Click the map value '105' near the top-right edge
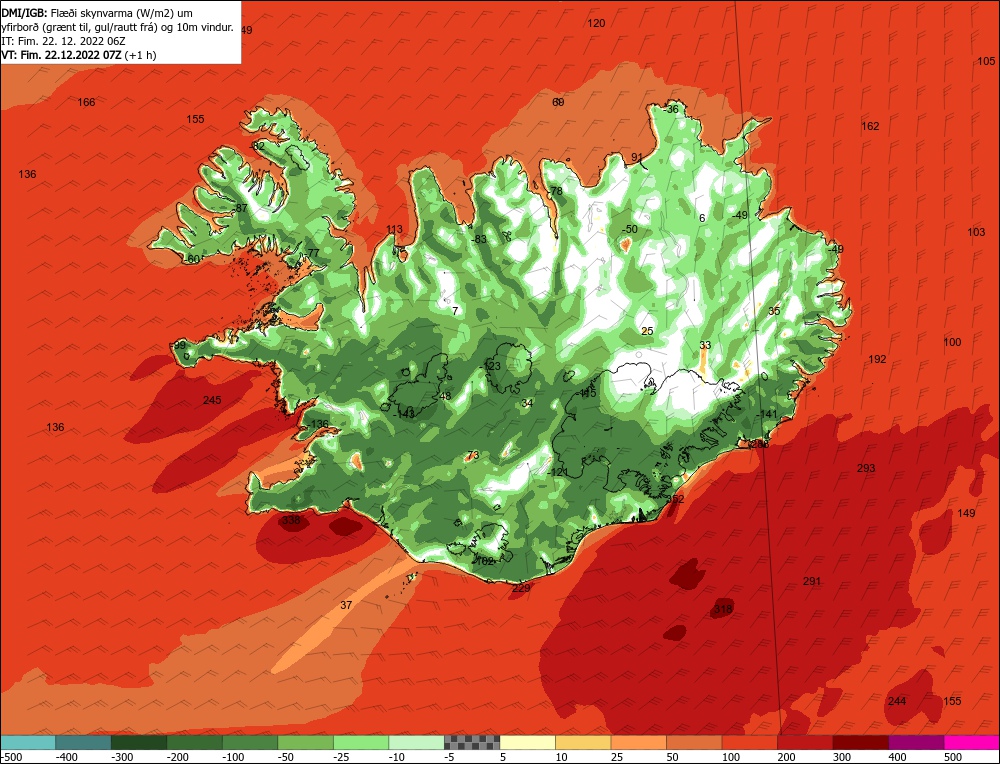1000x764 pixels. click(986, 61)
